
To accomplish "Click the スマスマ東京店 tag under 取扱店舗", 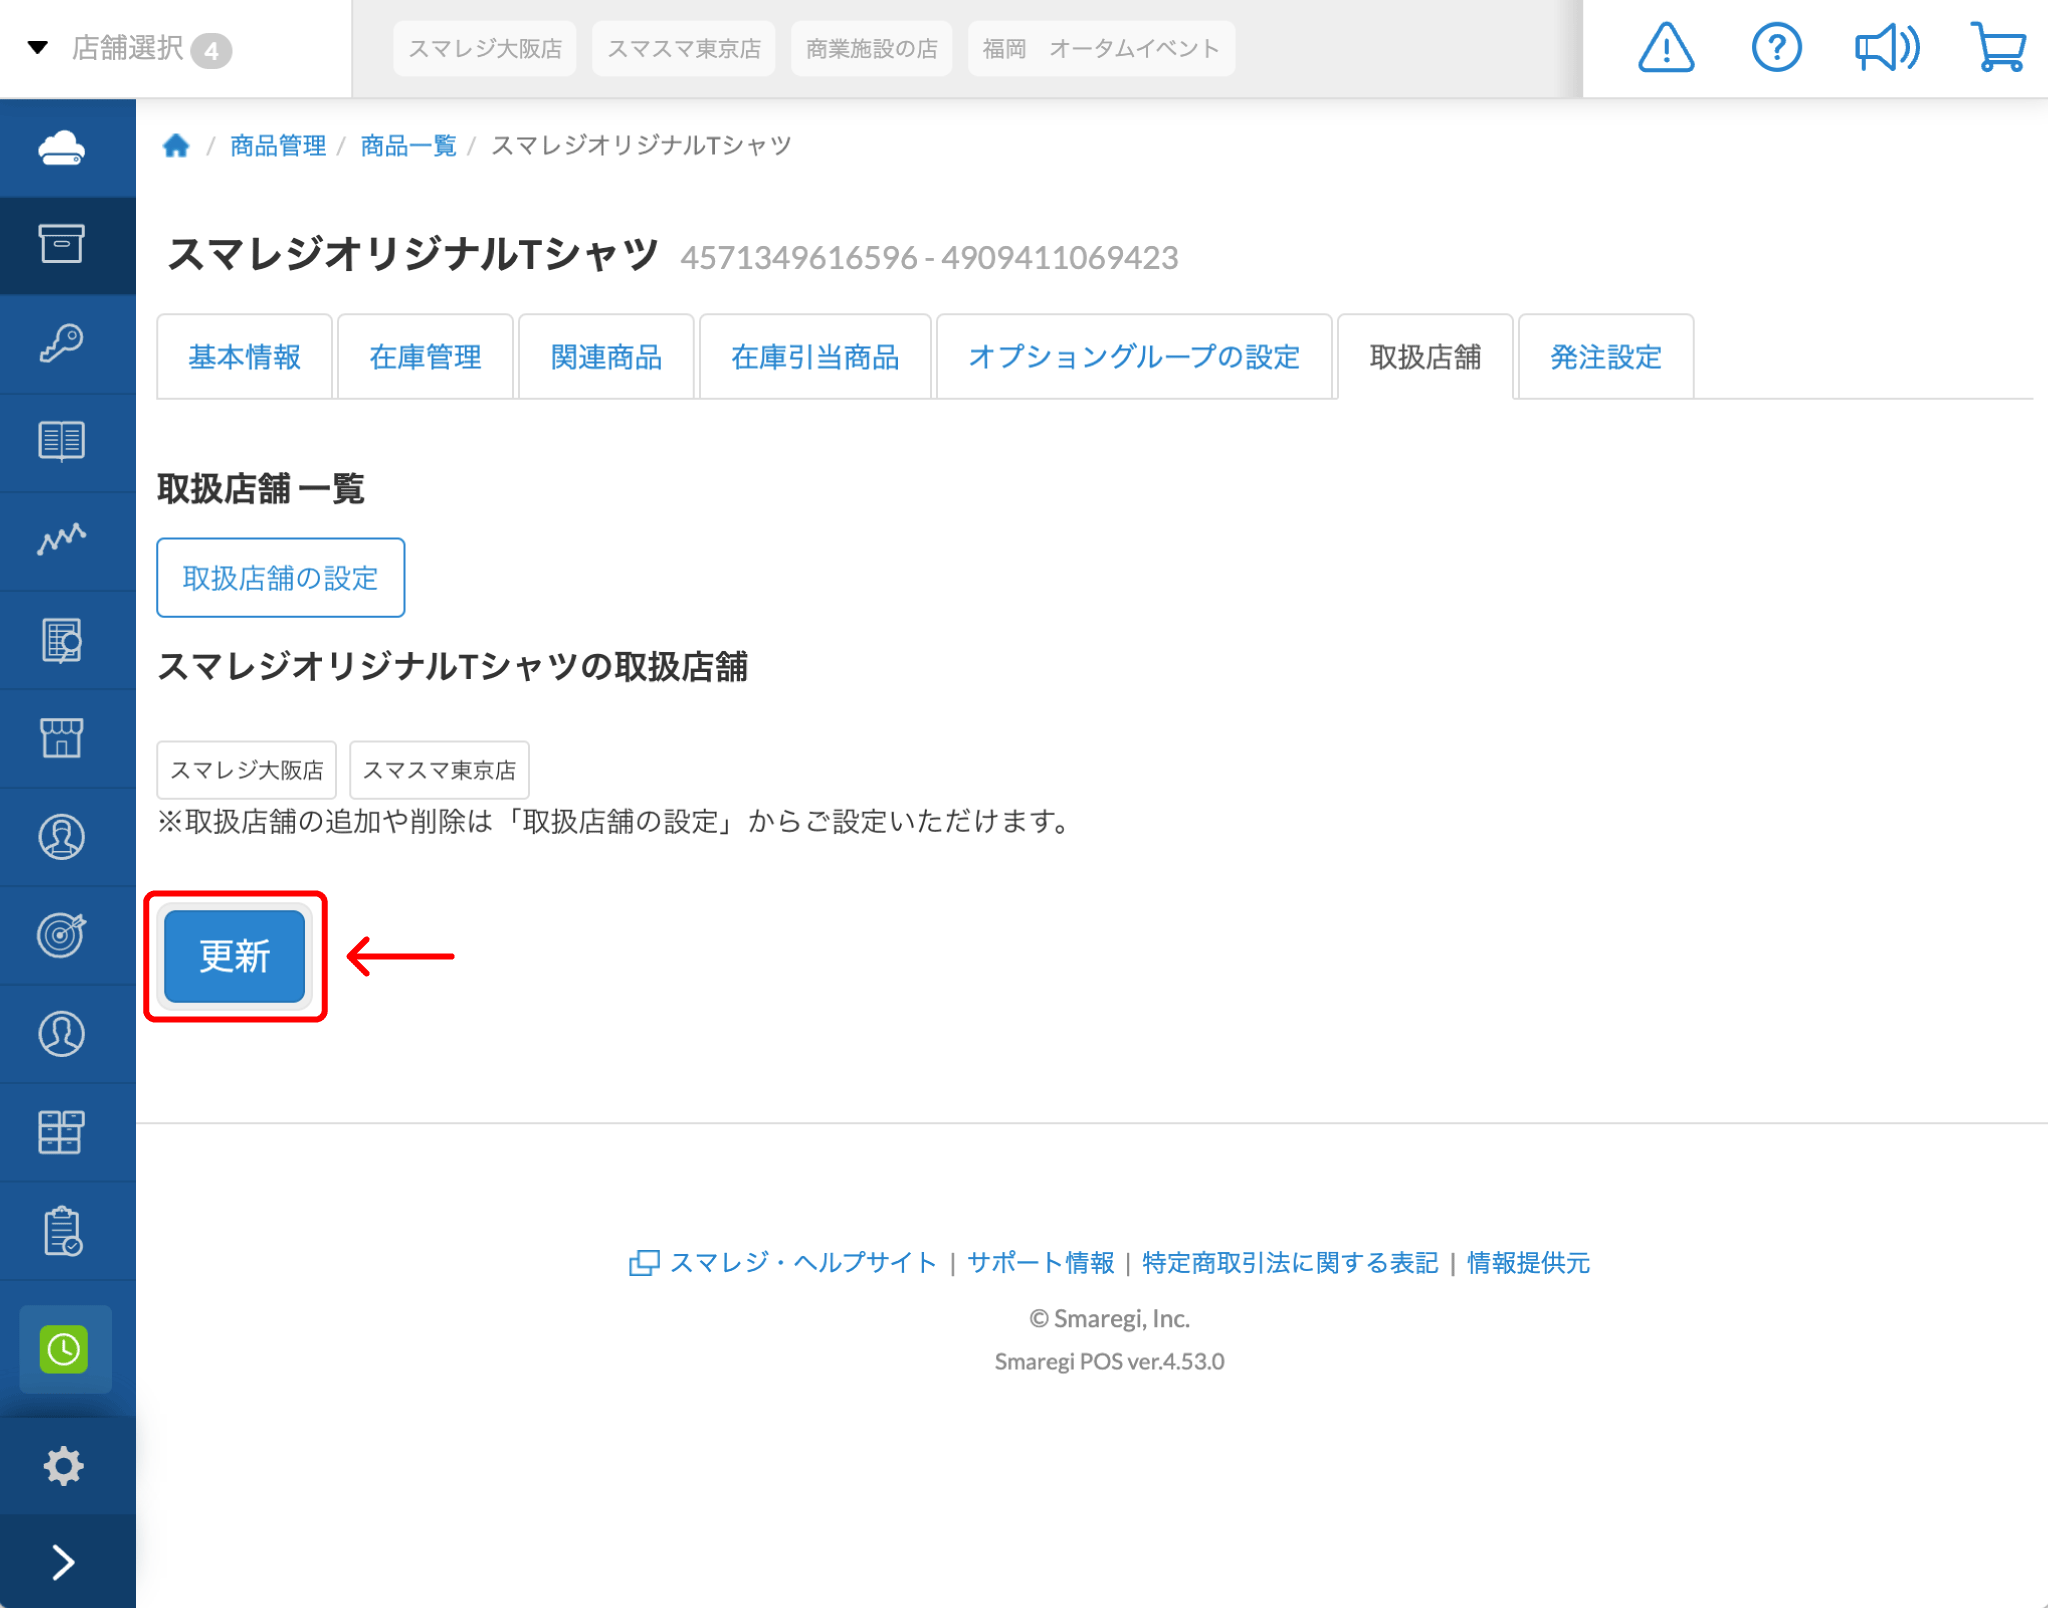I will tap(439, 770).
